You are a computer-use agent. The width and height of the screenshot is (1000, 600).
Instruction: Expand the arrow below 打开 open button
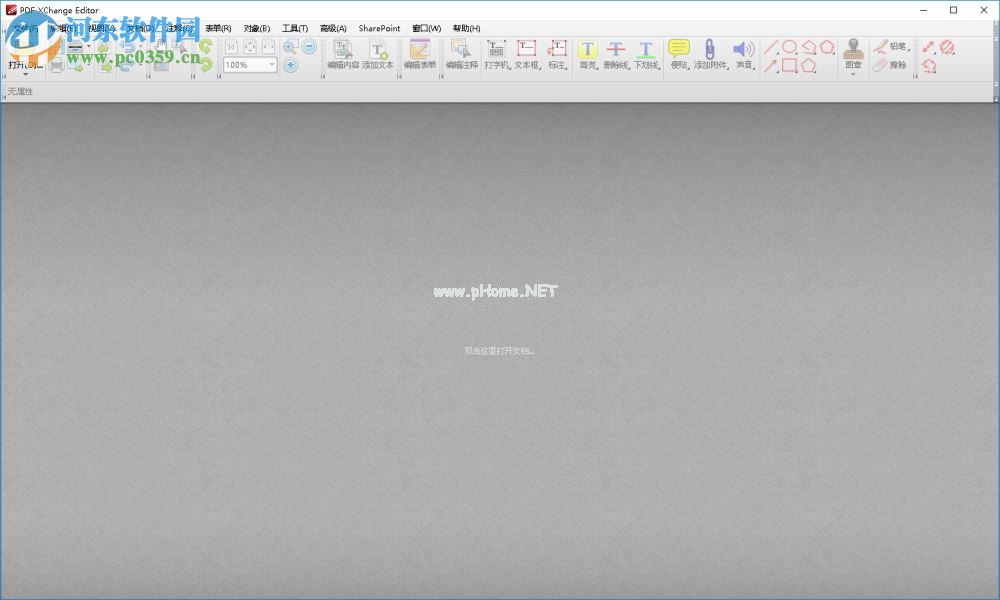click(x=26, y=74)
